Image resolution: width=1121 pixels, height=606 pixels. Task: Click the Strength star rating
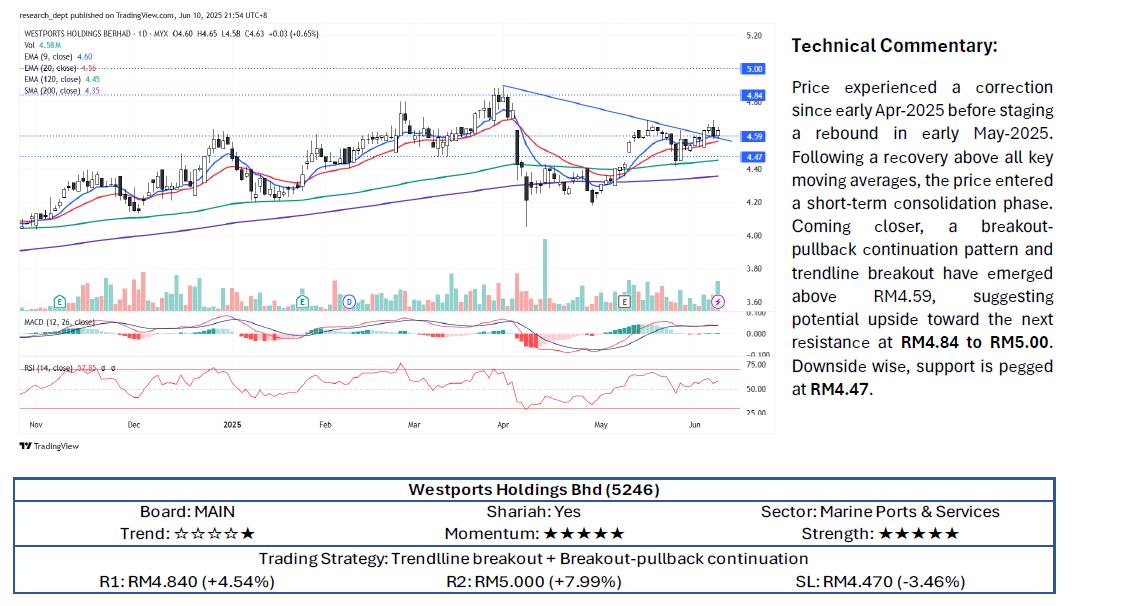click(919, 534)
